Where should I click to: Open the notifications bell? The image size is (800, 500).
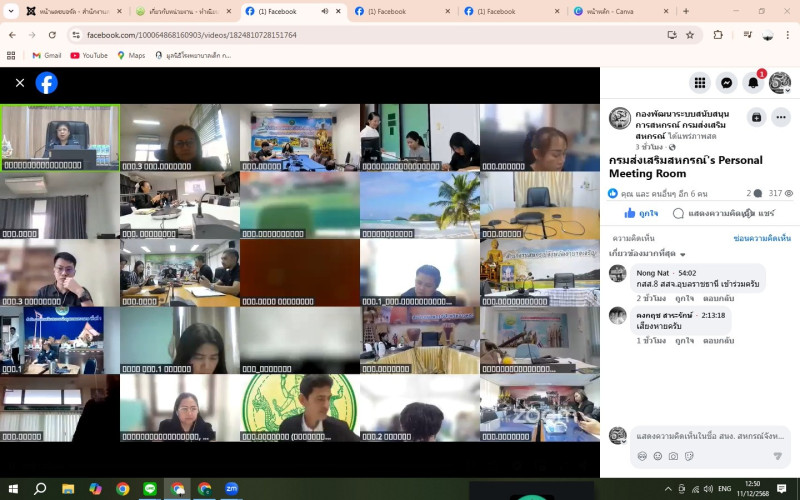pos(753,83)
